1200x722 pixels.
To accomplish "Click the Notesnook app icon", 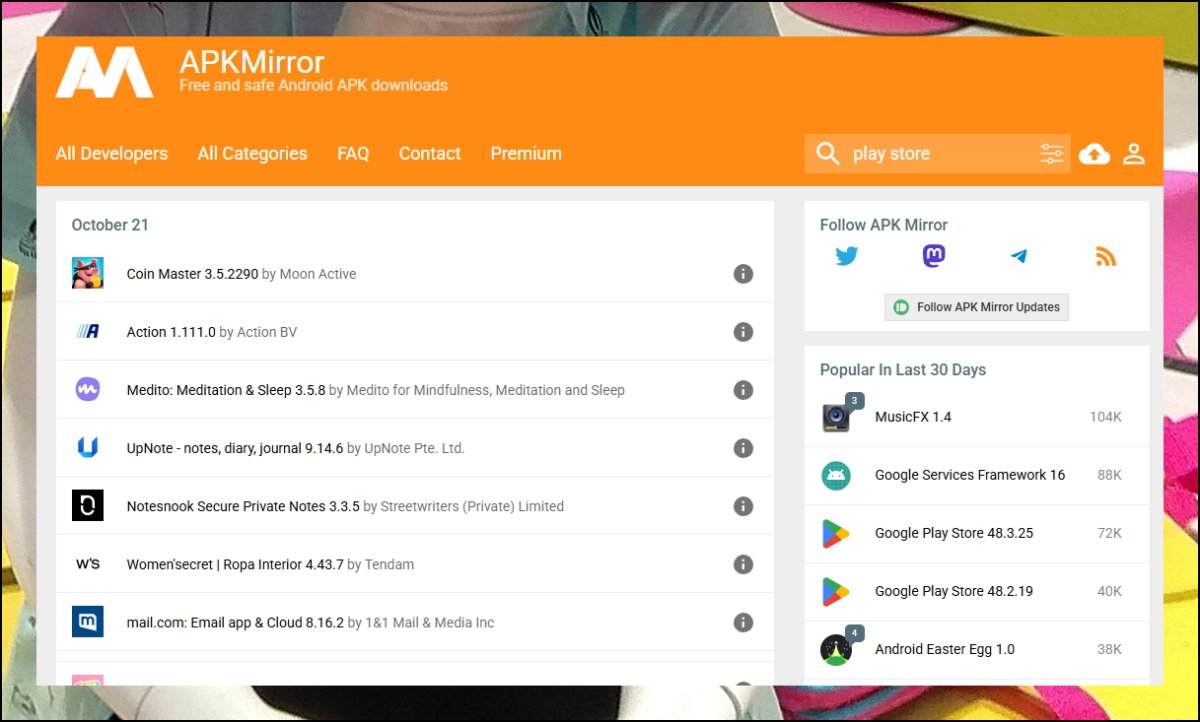I will click(x=88, y=505).
